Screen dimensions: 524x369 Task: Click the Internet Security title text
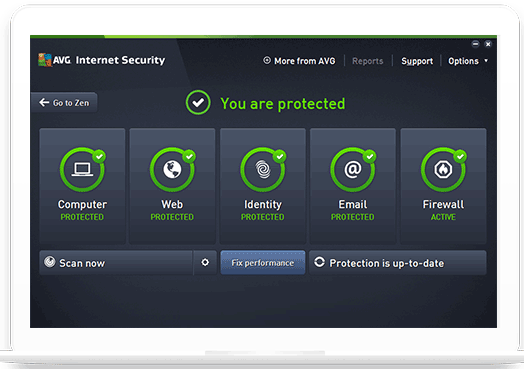point(120,60)
